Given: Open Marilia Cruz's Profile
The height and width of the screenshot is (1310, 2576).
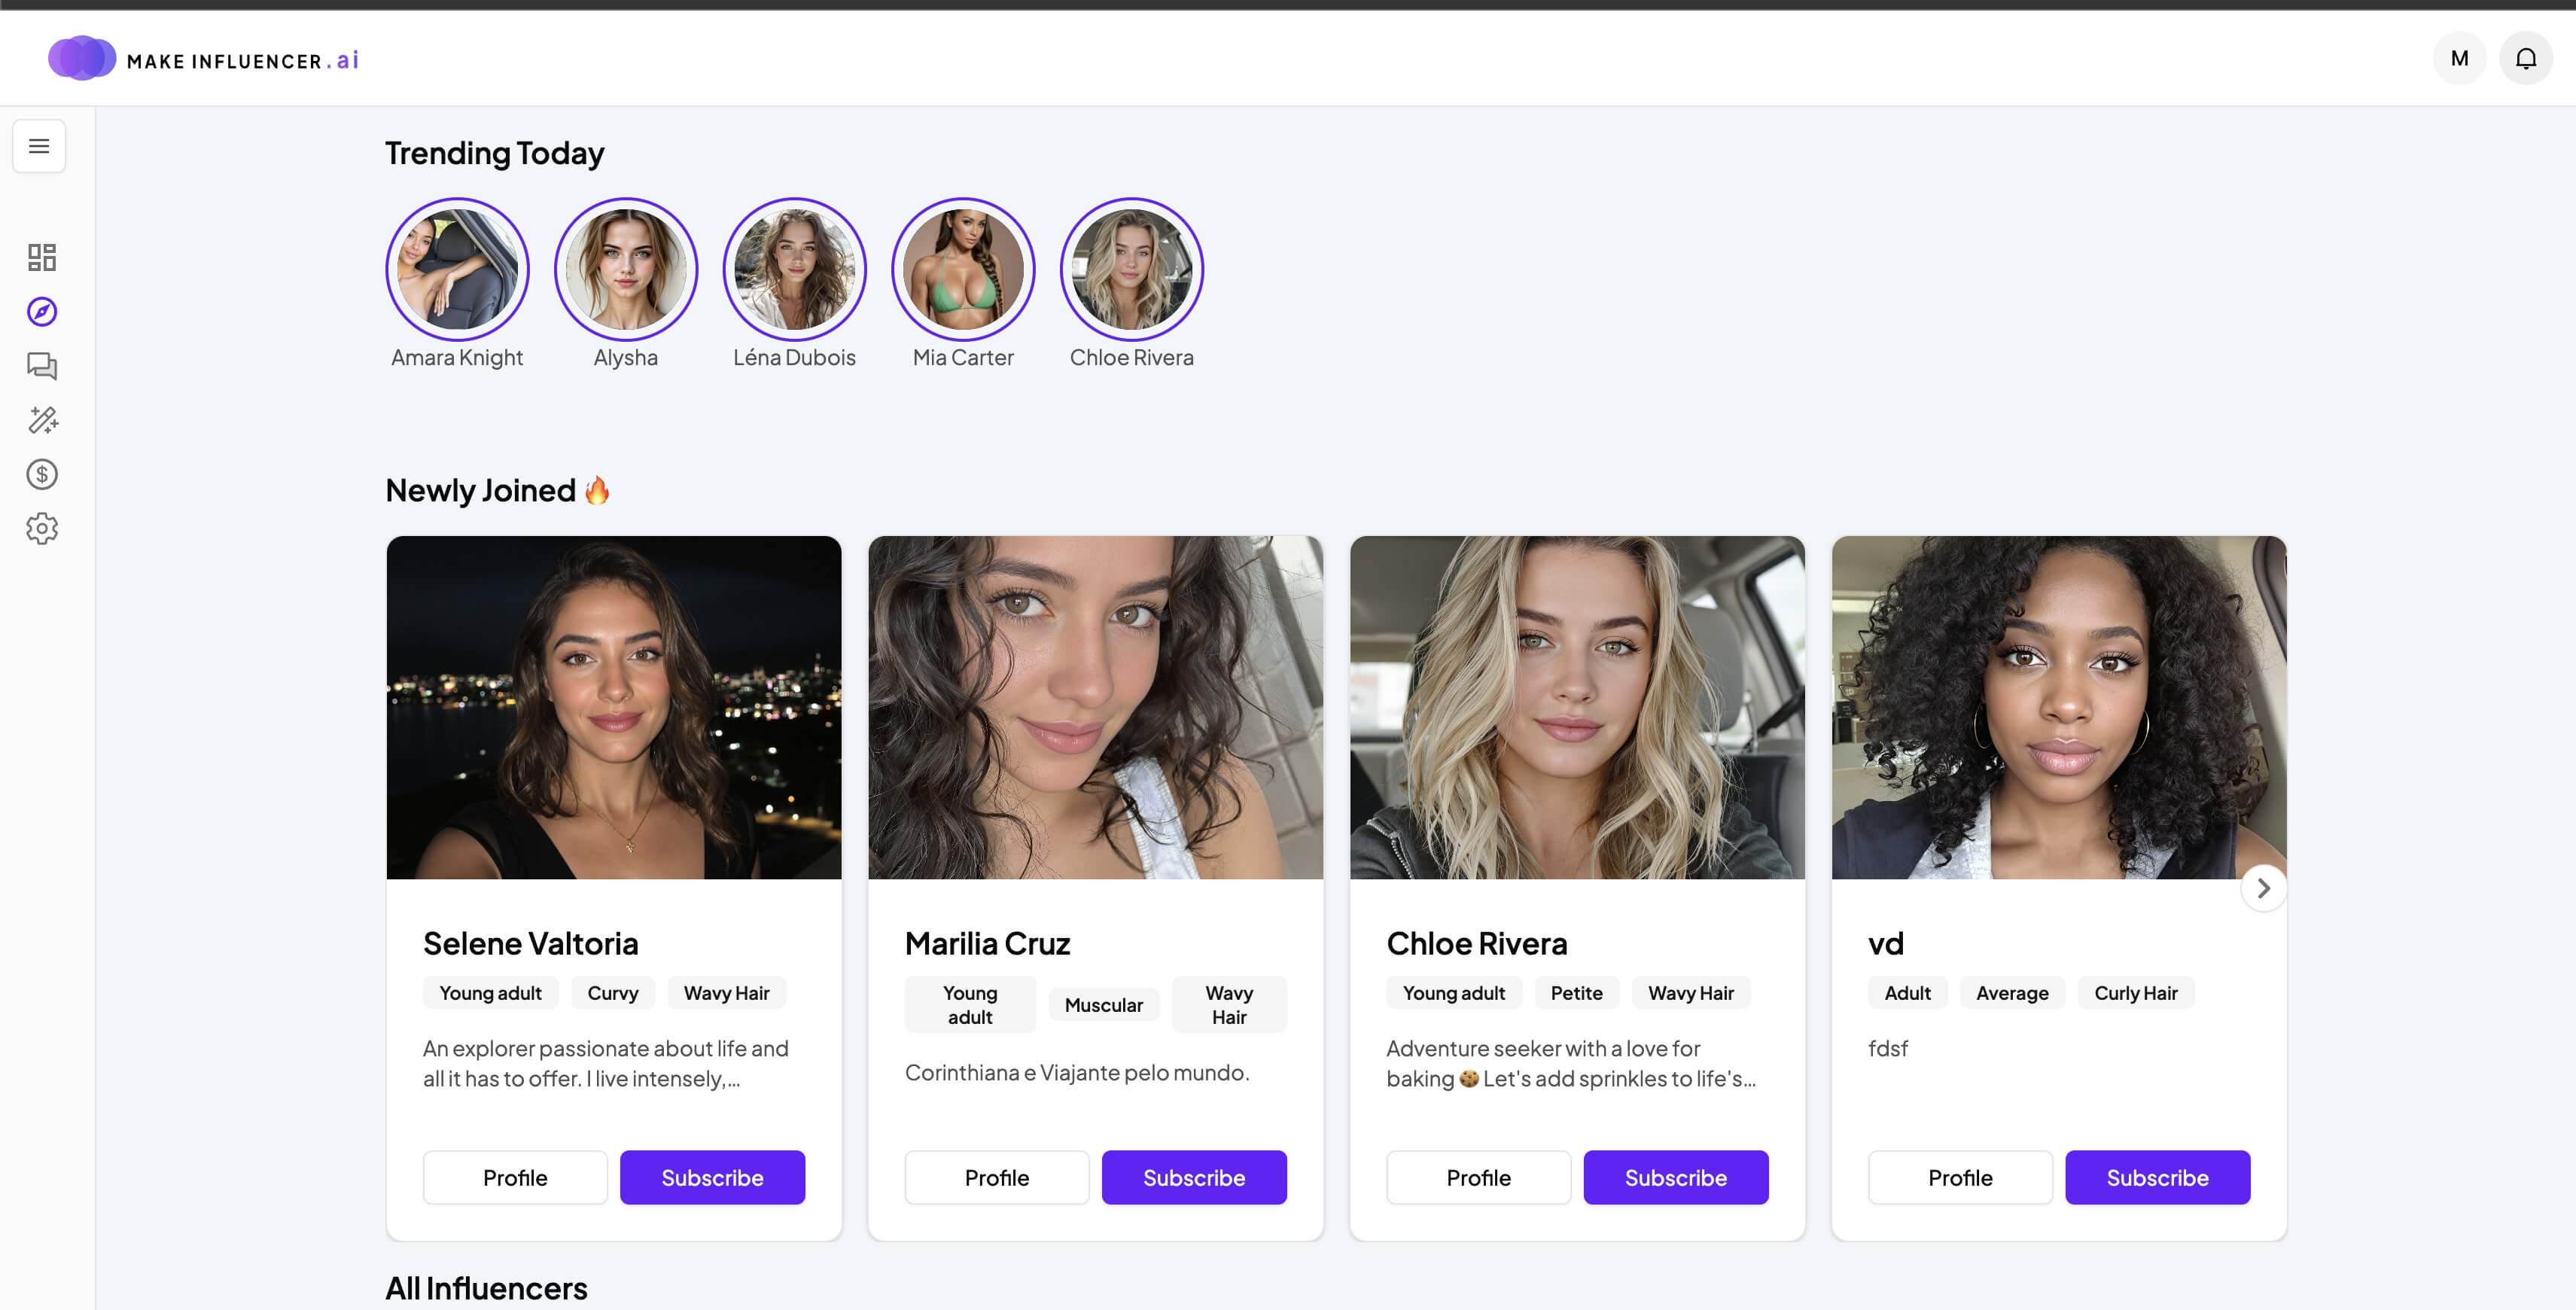Looking at the screenshot, I should (x=996, y=1177).
